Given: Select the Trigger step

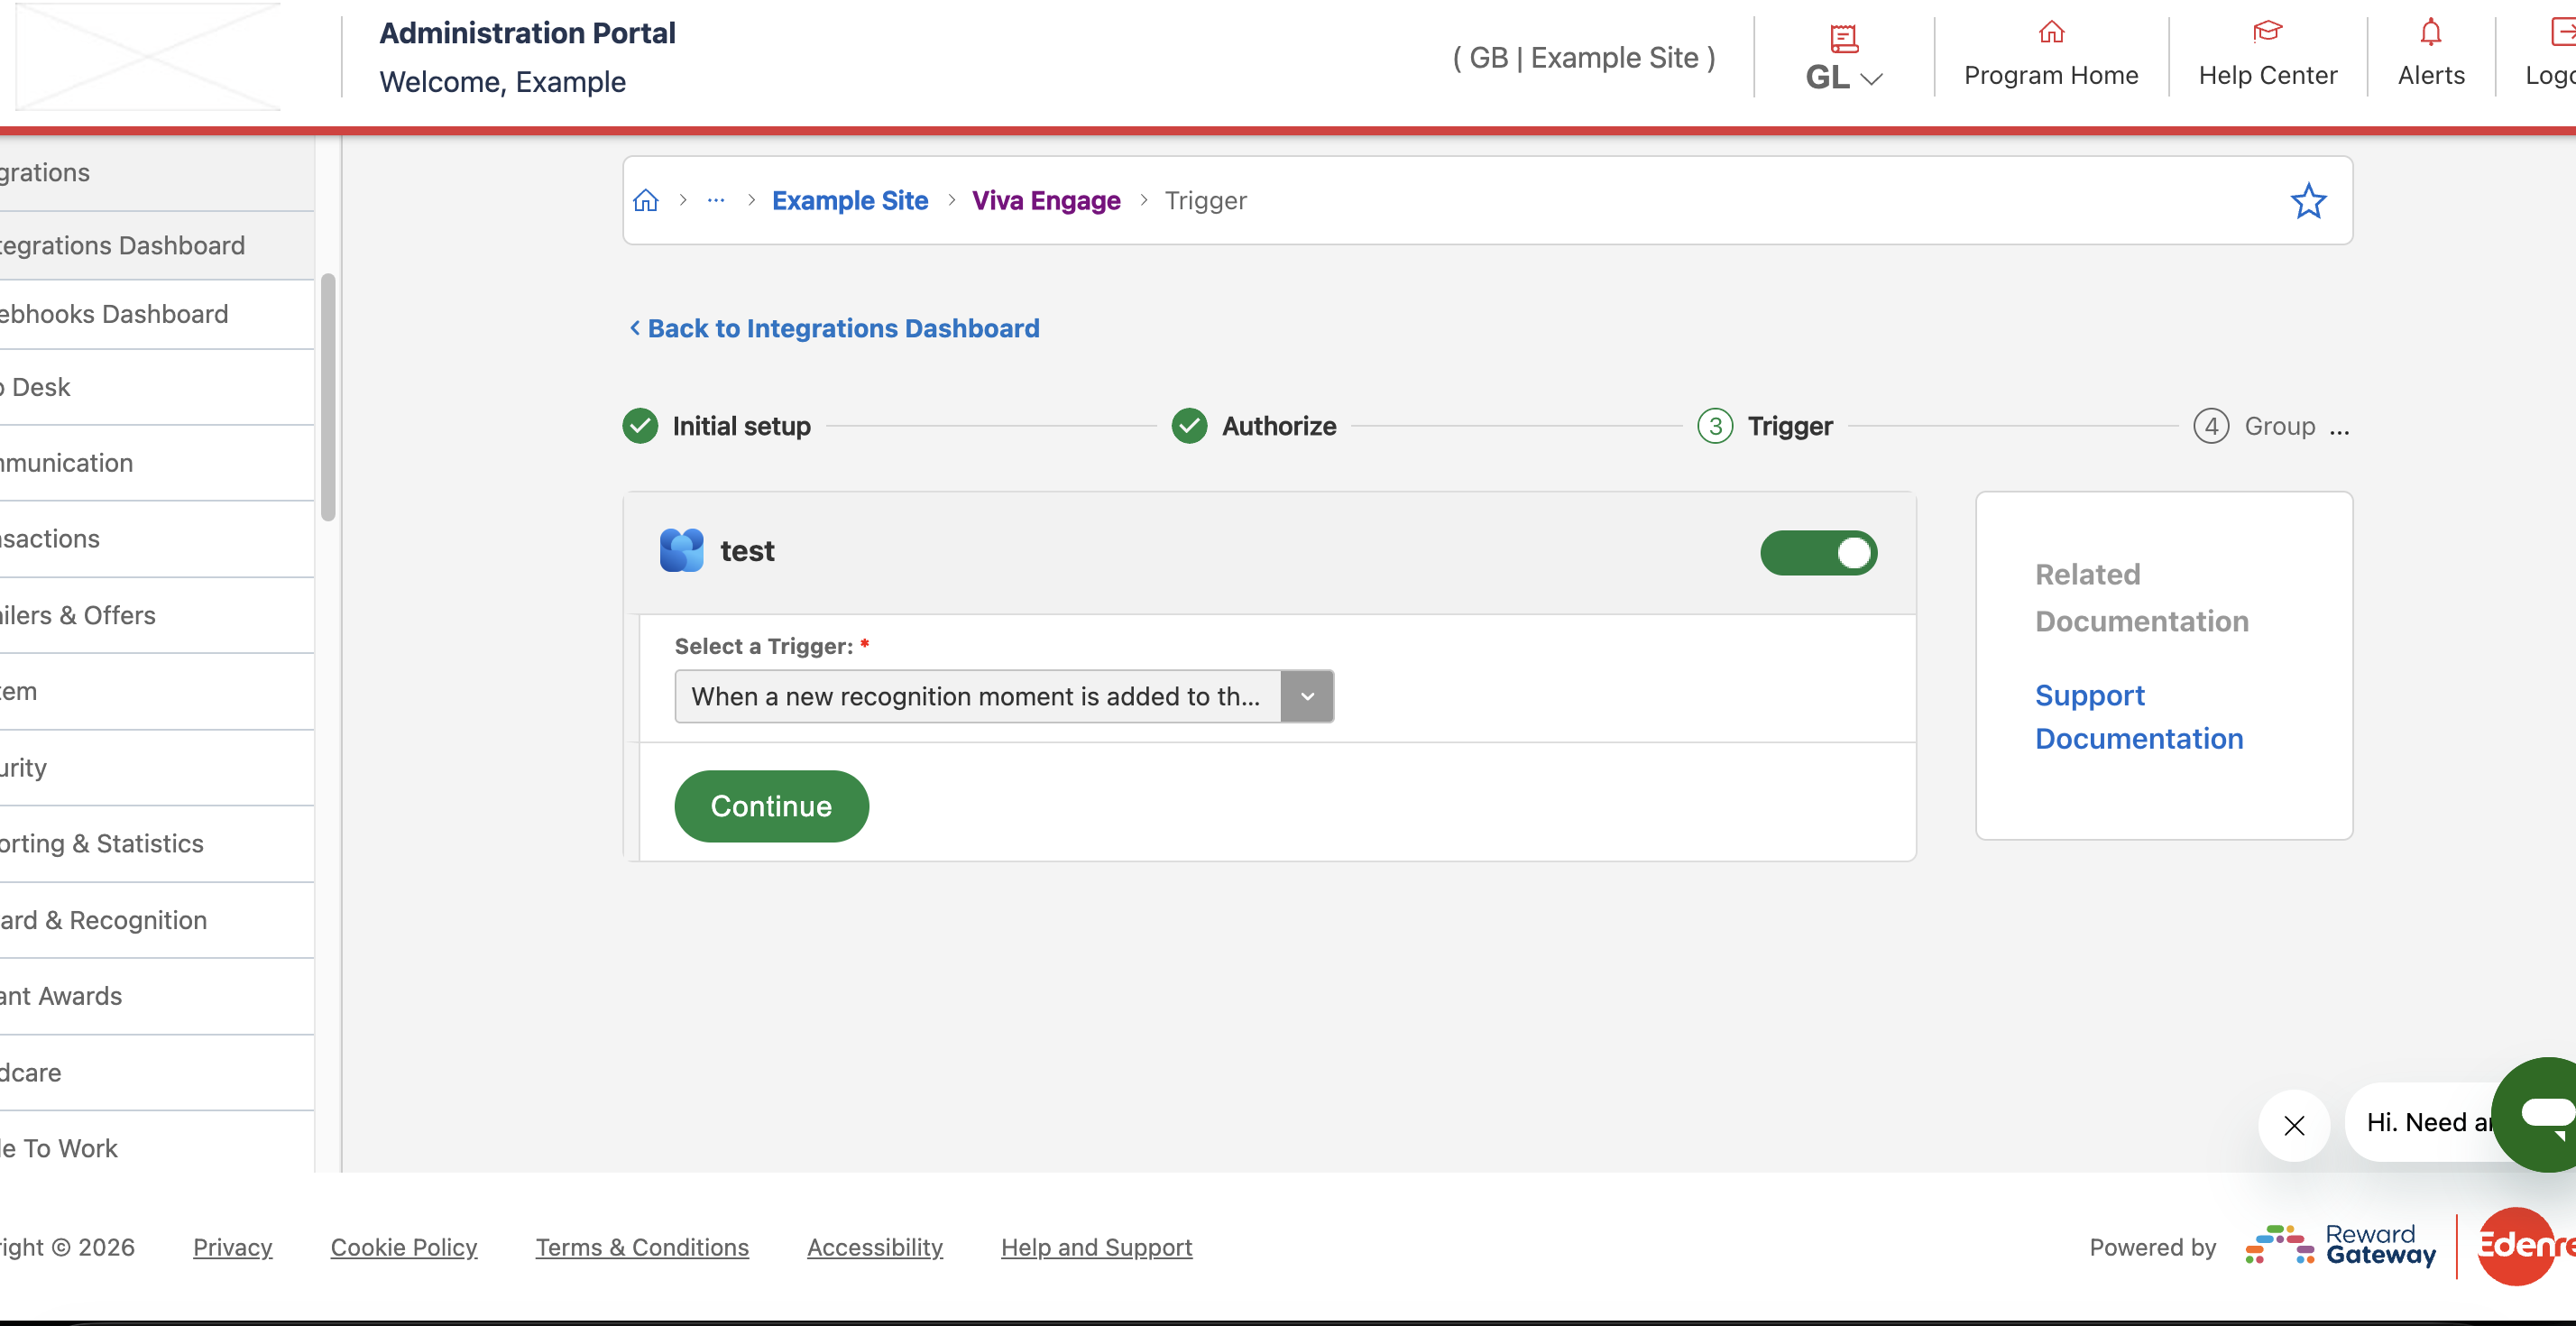Looking at the screenshot, I should [1765, 426].
